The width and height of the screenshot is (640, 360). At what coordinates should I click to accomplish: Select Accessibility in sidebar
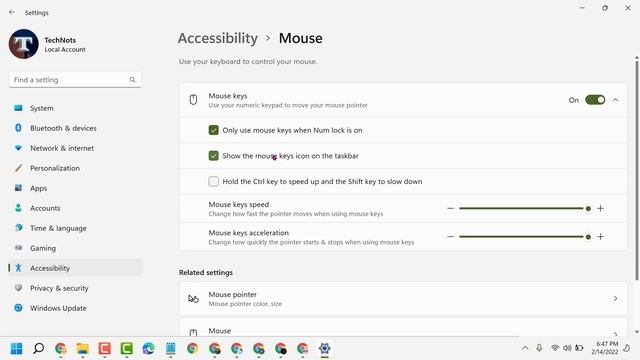pyautogui.click(x=75, y=268)
